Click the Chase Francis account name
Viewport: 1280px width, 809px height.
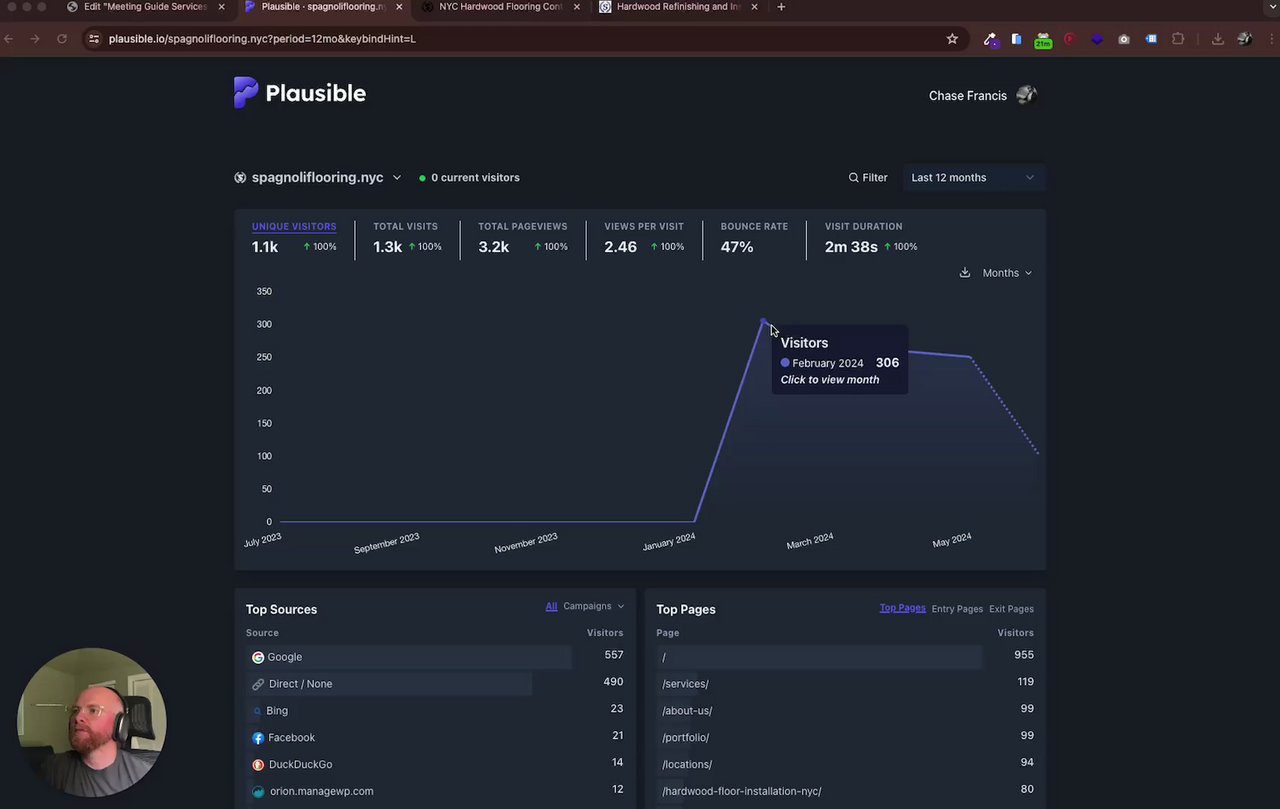point(967,96)
